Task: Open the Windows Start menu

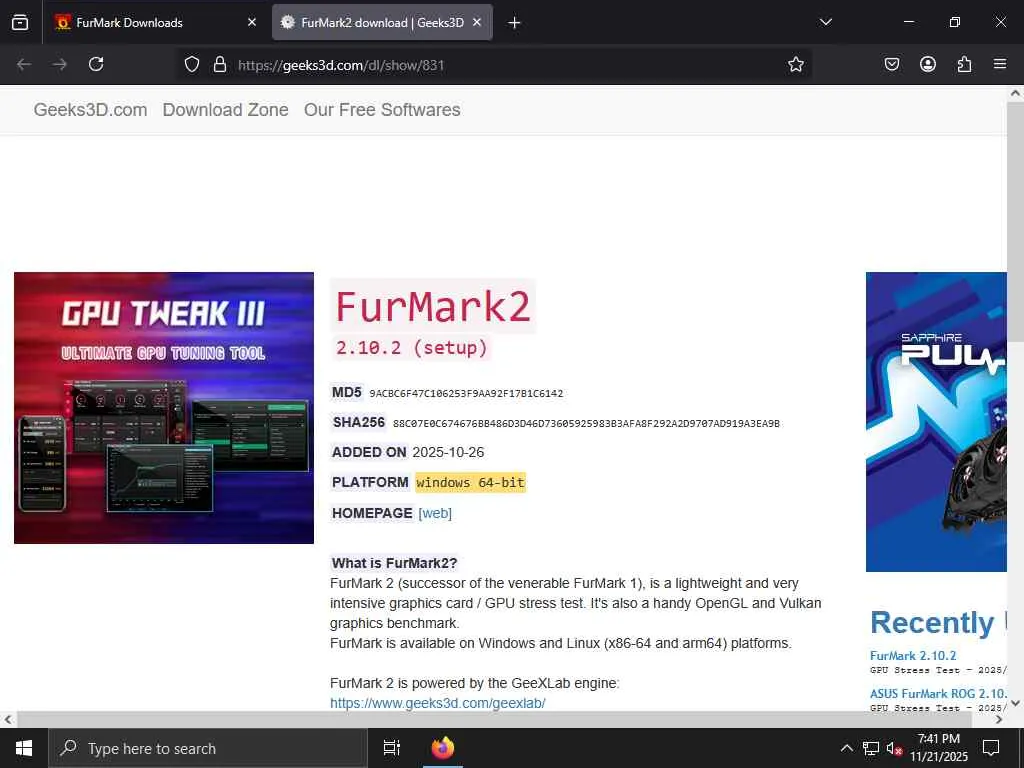Action: tap(24, 748)
